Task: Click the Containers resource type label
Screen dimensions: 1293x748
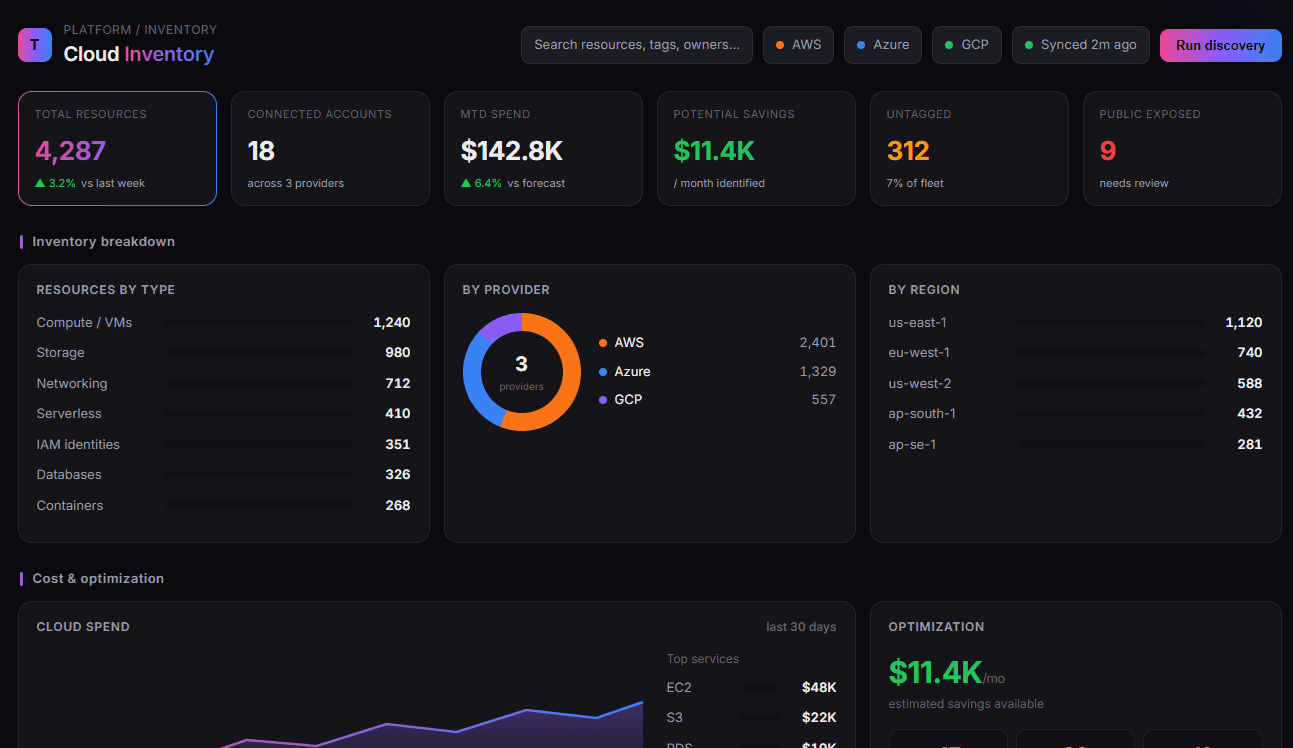Action: pos(70,505)
